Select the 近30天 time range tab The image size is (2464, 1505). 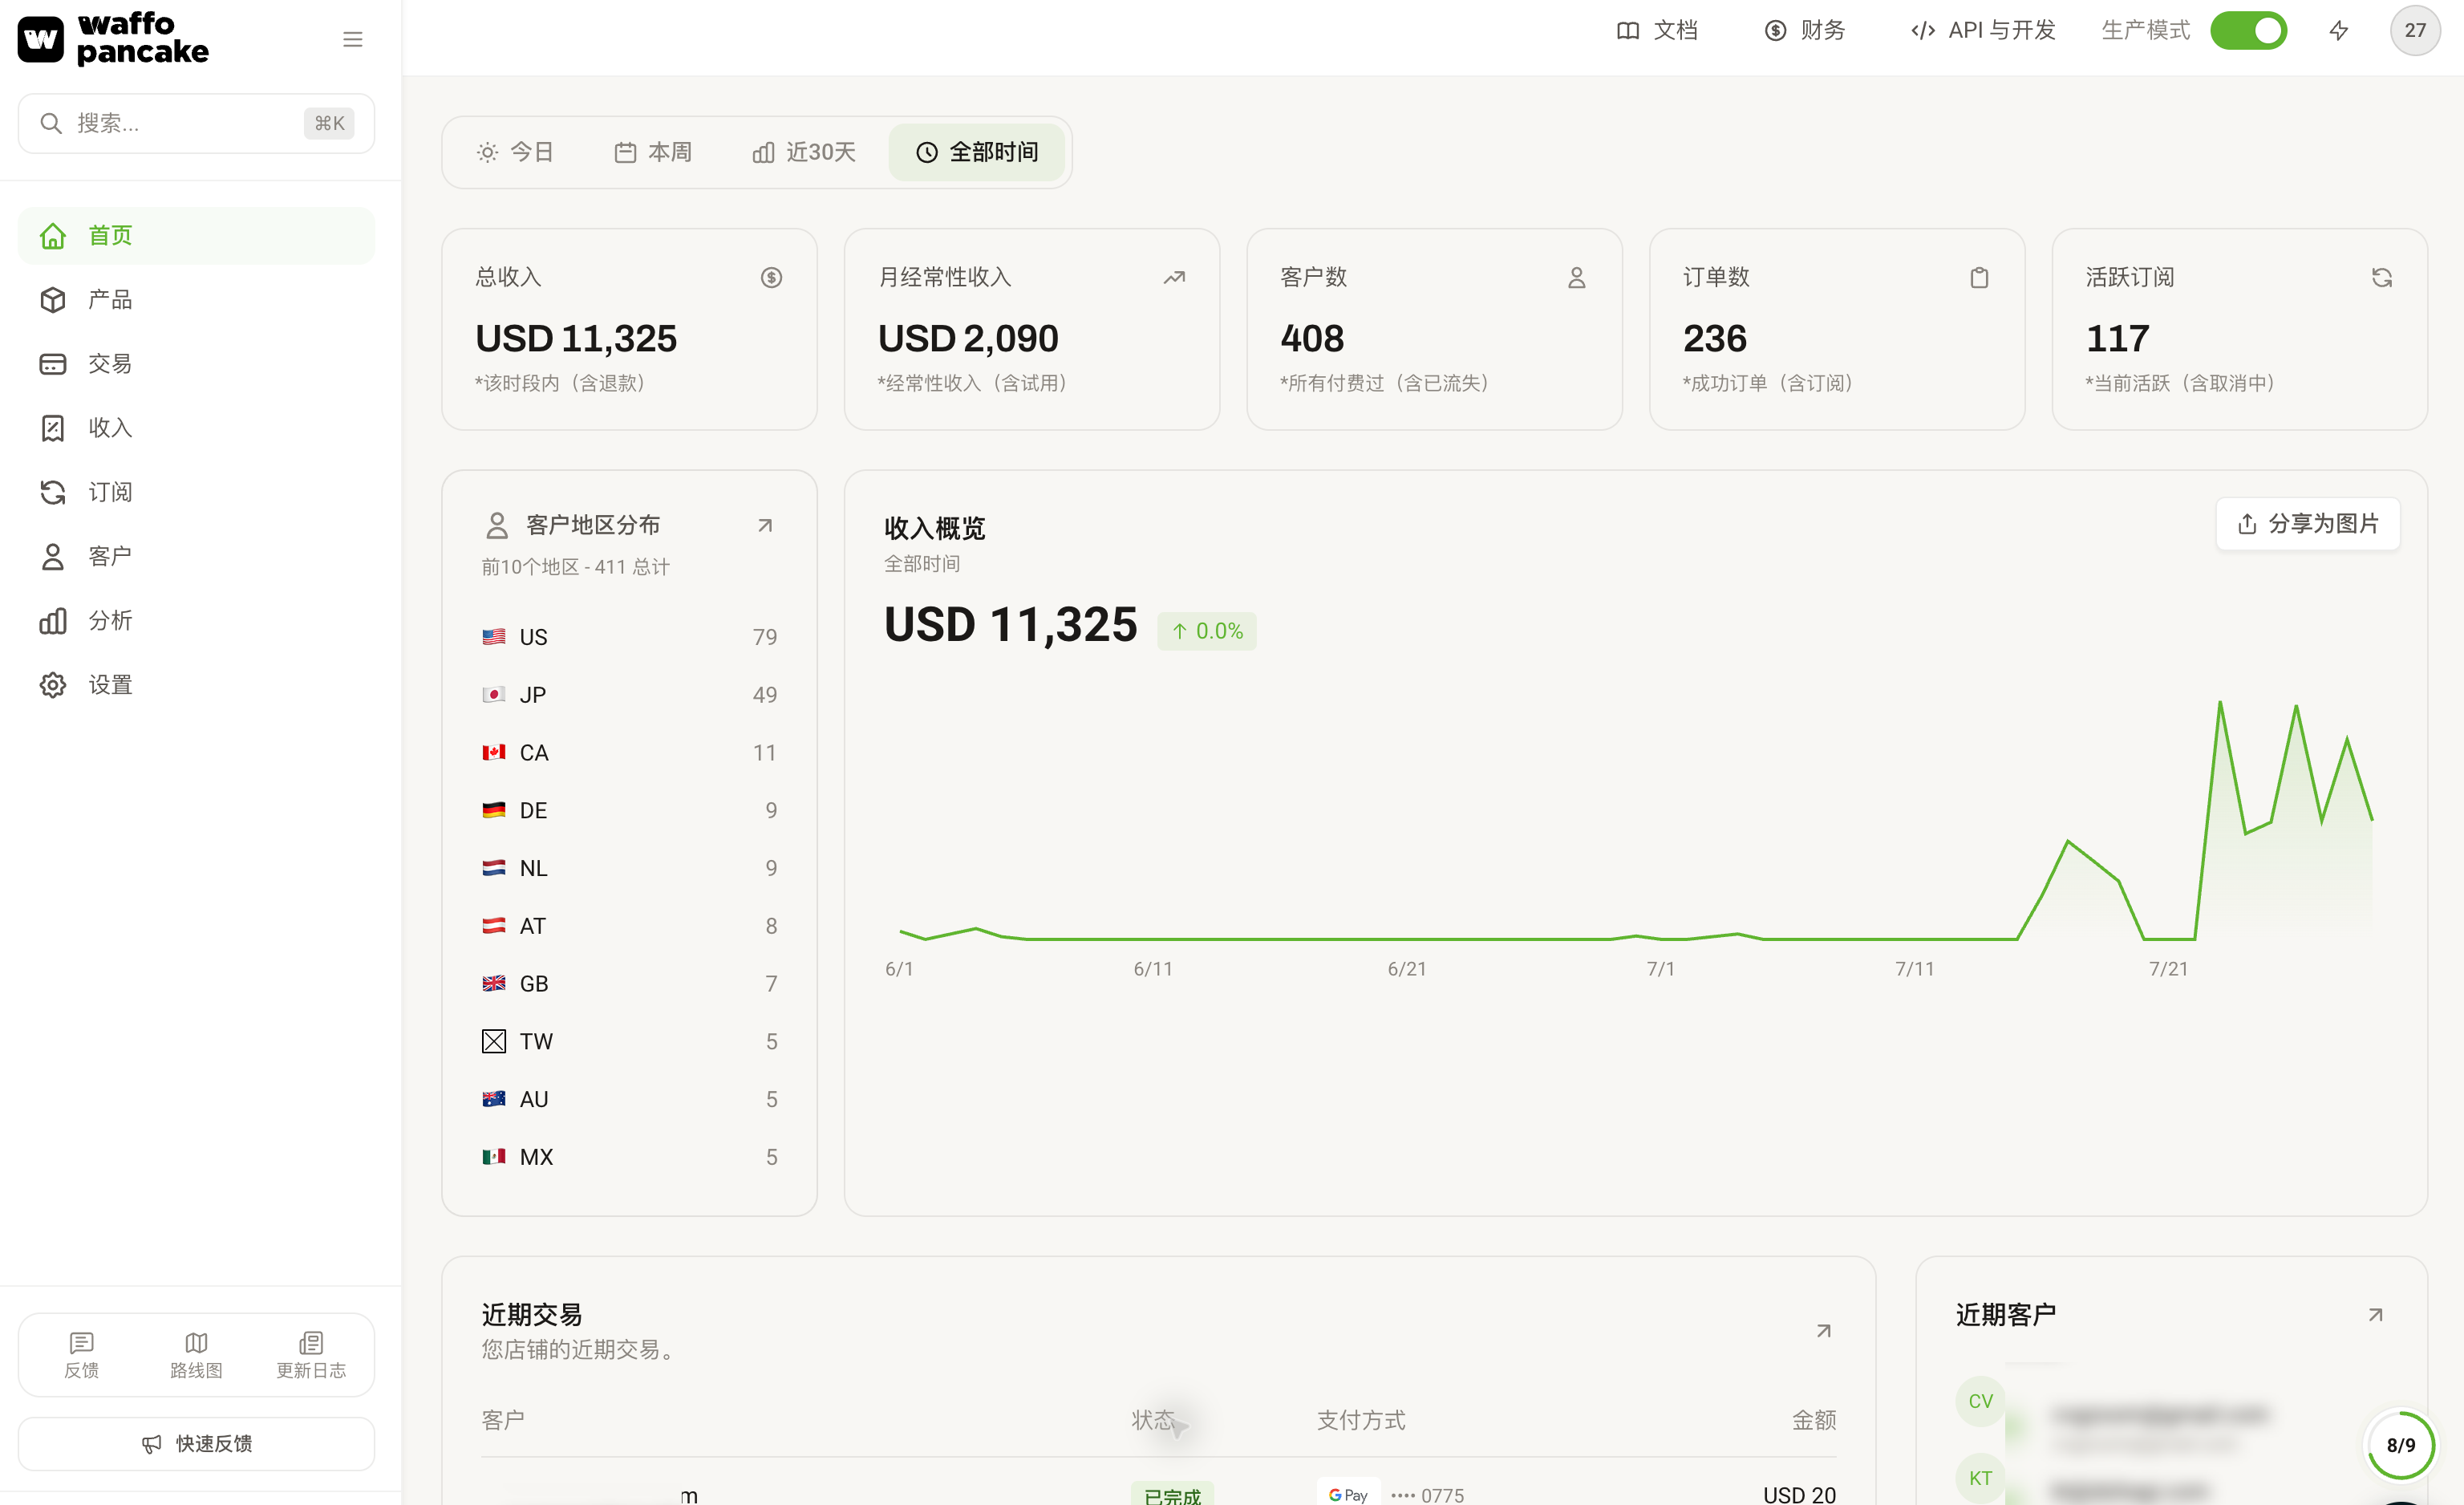coord(803,152)
